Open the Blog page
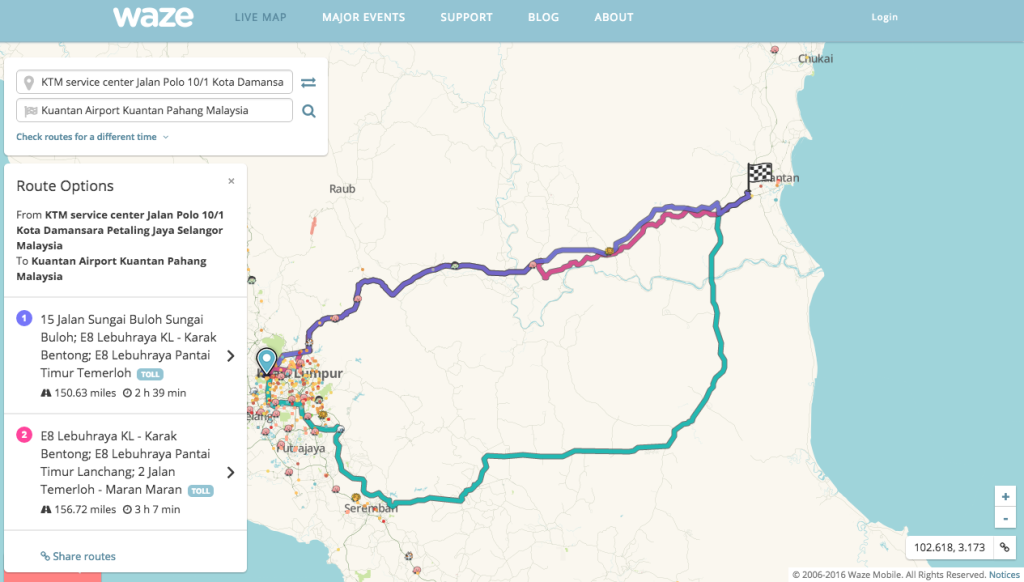This screenshot has height=582, width=1024. tap(543, 18)
